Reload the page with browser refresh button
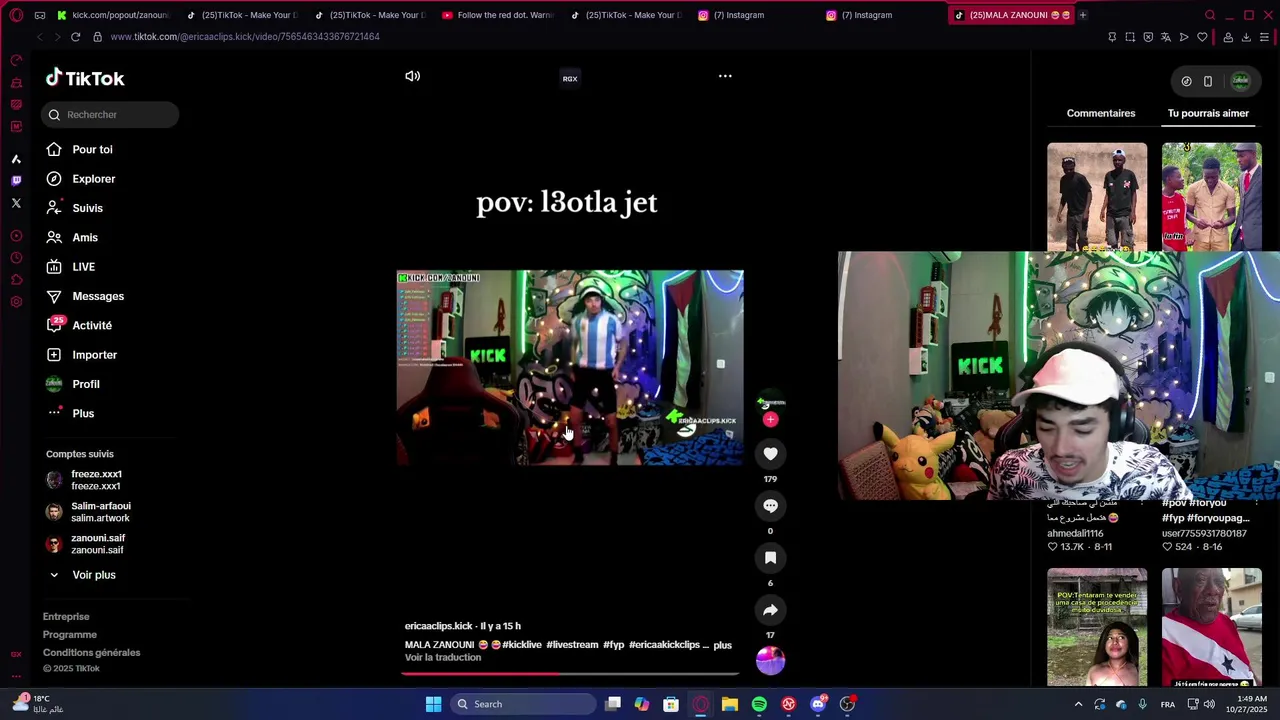The image size is (1280, 720). pyautogui.click(x=75, y=37)
